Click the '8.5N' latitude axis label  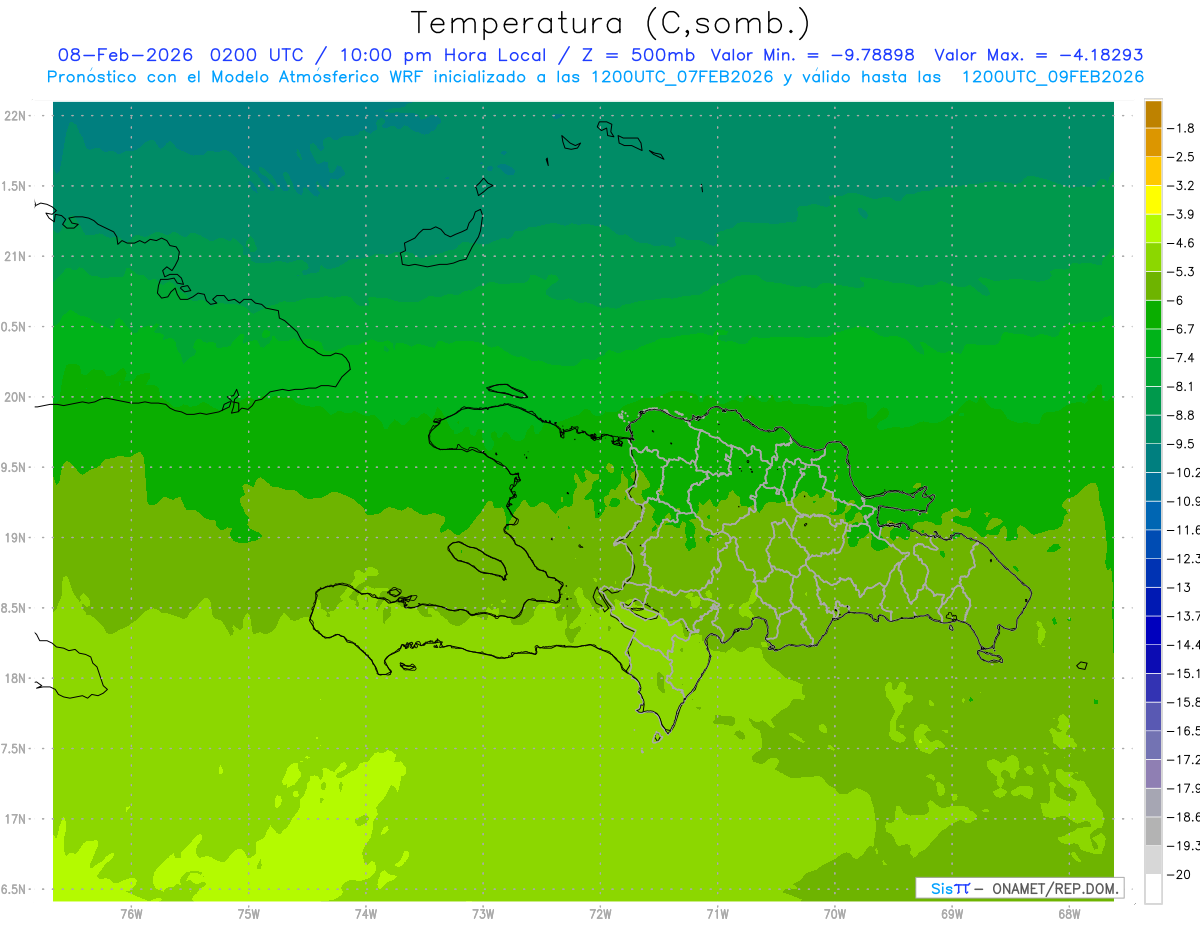[15, 608]
